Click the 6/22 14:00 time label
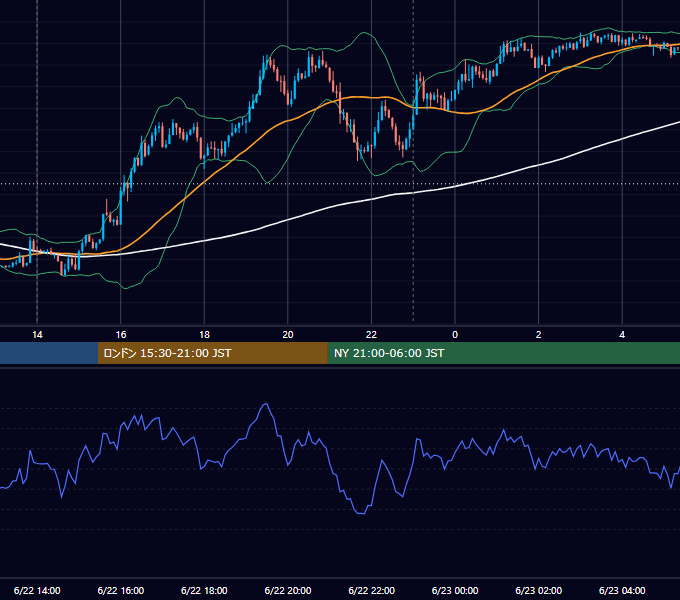This screenshot has width=680, height=600. tap(37, 590)
